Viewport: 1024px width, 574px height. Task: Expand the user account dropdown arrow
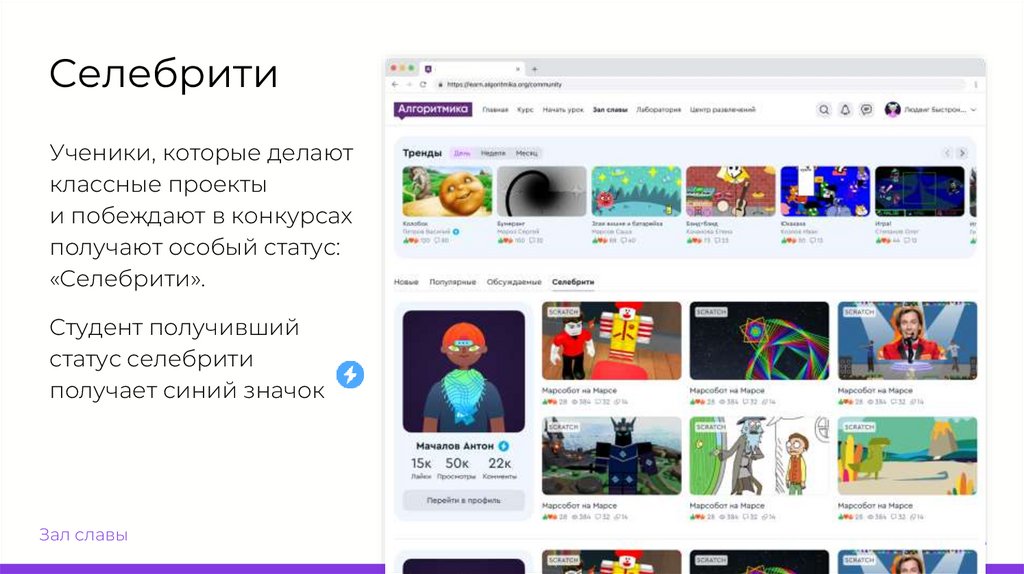point(973,110)
